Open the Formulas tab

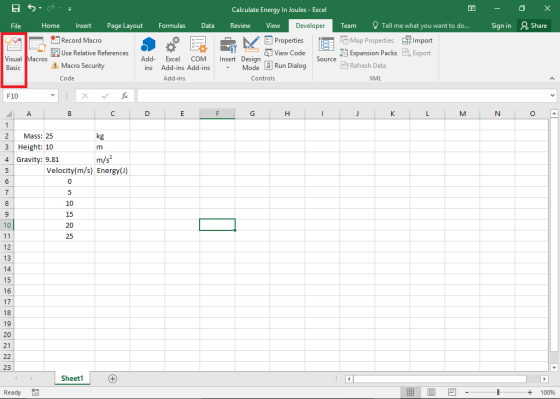(172, 26)
